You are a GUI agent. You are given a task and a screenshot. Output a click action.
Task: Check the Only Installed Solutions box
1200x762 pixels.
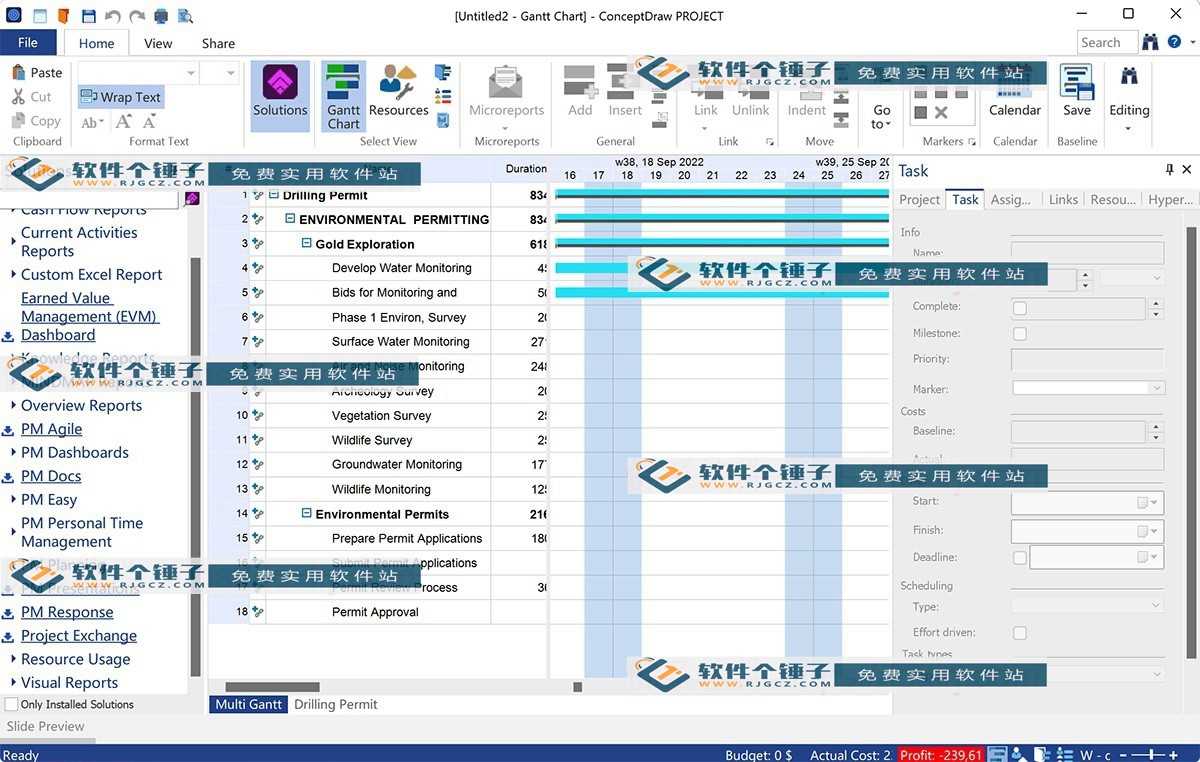[x=11, y=704]
